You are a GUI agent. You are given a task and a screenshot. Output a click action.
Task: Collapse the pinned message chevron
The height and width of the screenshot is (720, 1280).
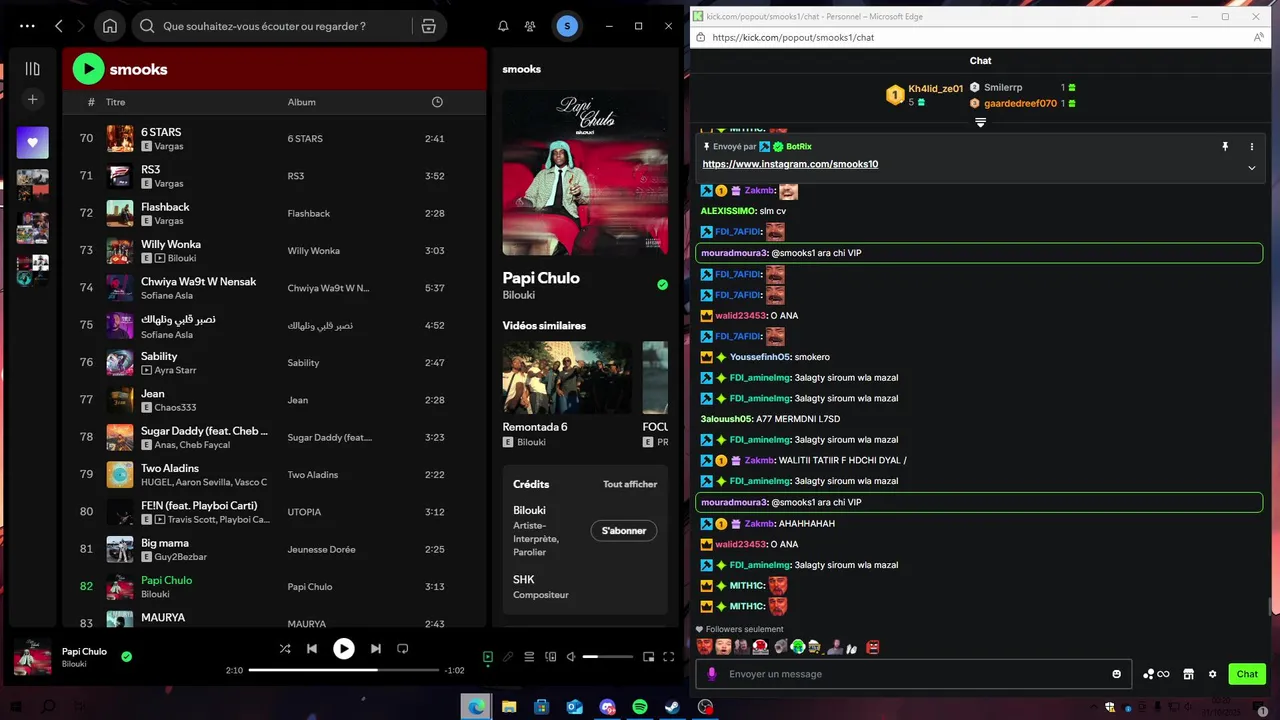pyautogui.click(x=1251, y=168)
